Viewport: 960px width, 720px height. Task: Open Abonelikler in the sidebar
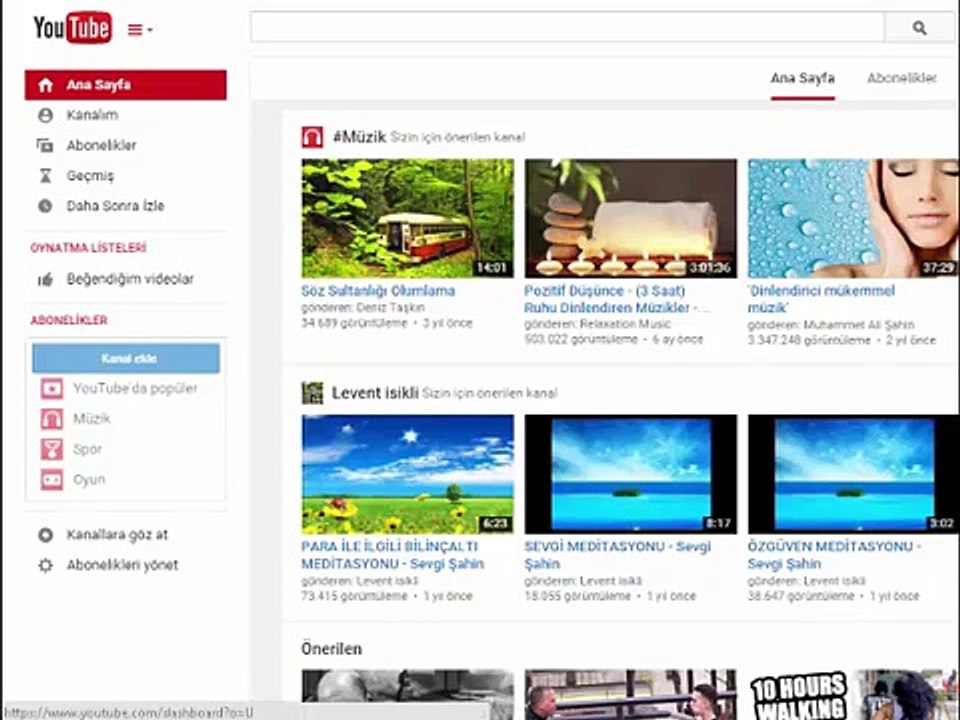(101, 146)
